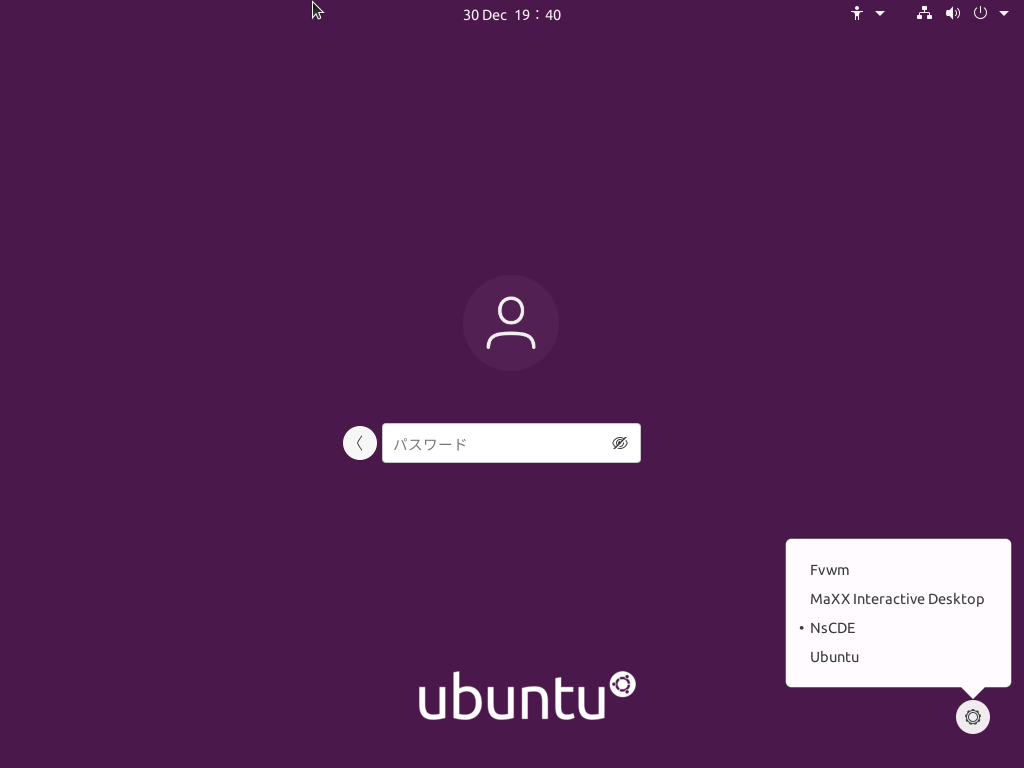Select the Ubuntu session
Screen dimensions: 1024x768
point(898,657)
